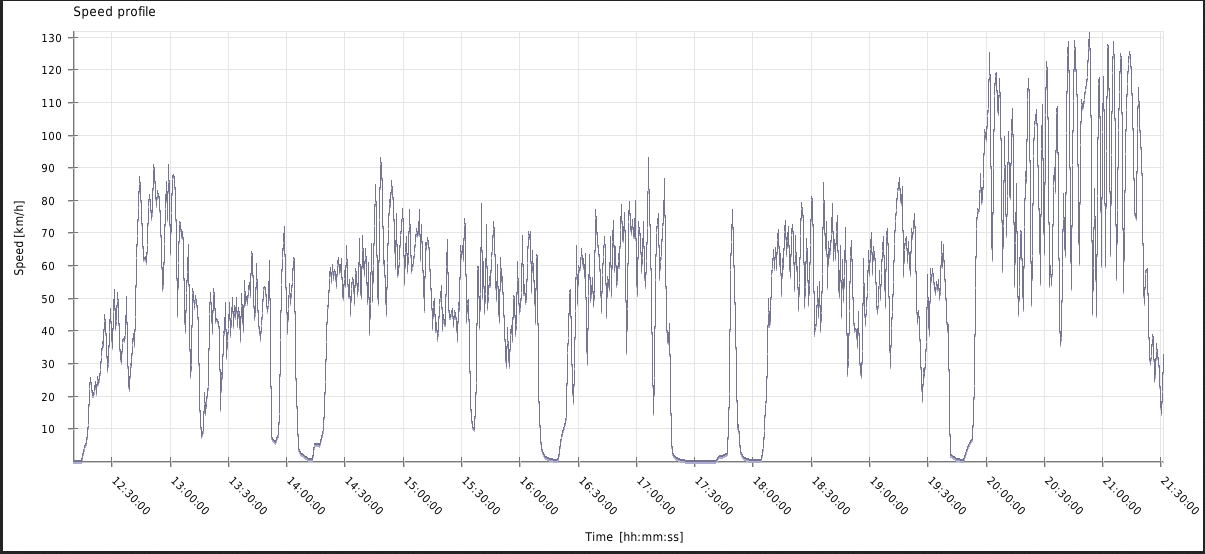Select the 13:00:00 time axis tick label

(188, 493)
